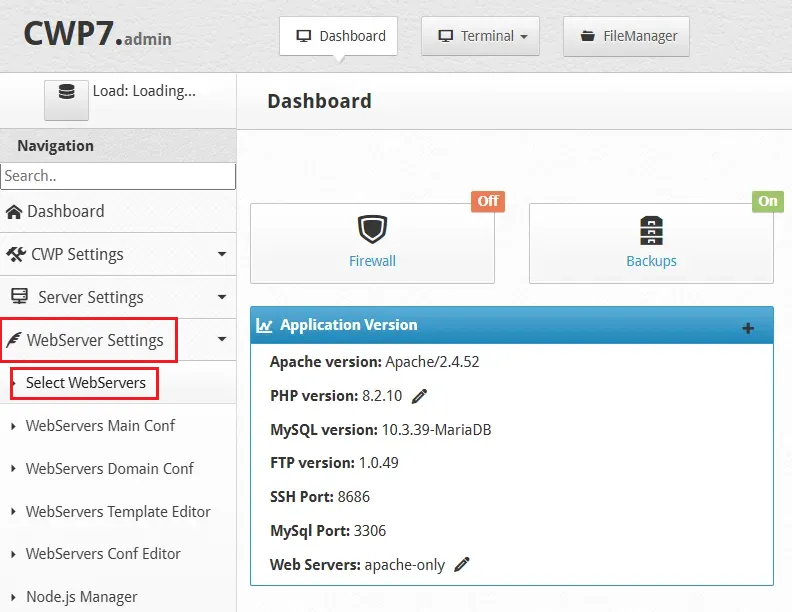Screen dimensions: 792x612
Task: Click the MySql Port 3306 value
Action: coord(370,531)
